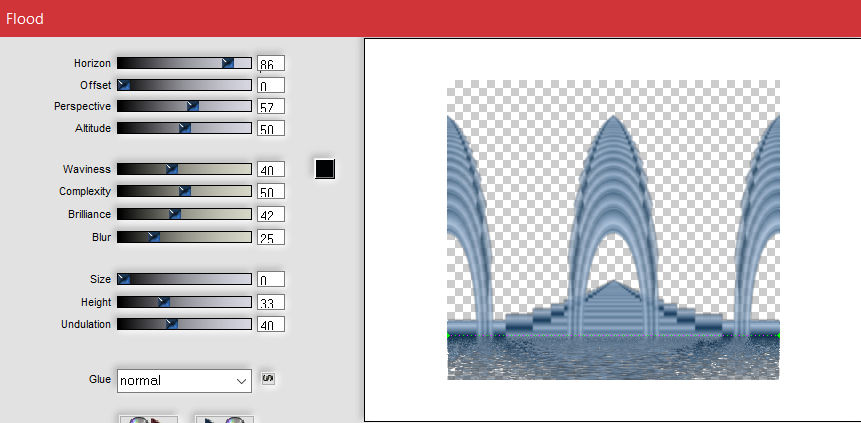The image size is (861, 423).
Task: Click the Waviness slider track
Action: 184,169
